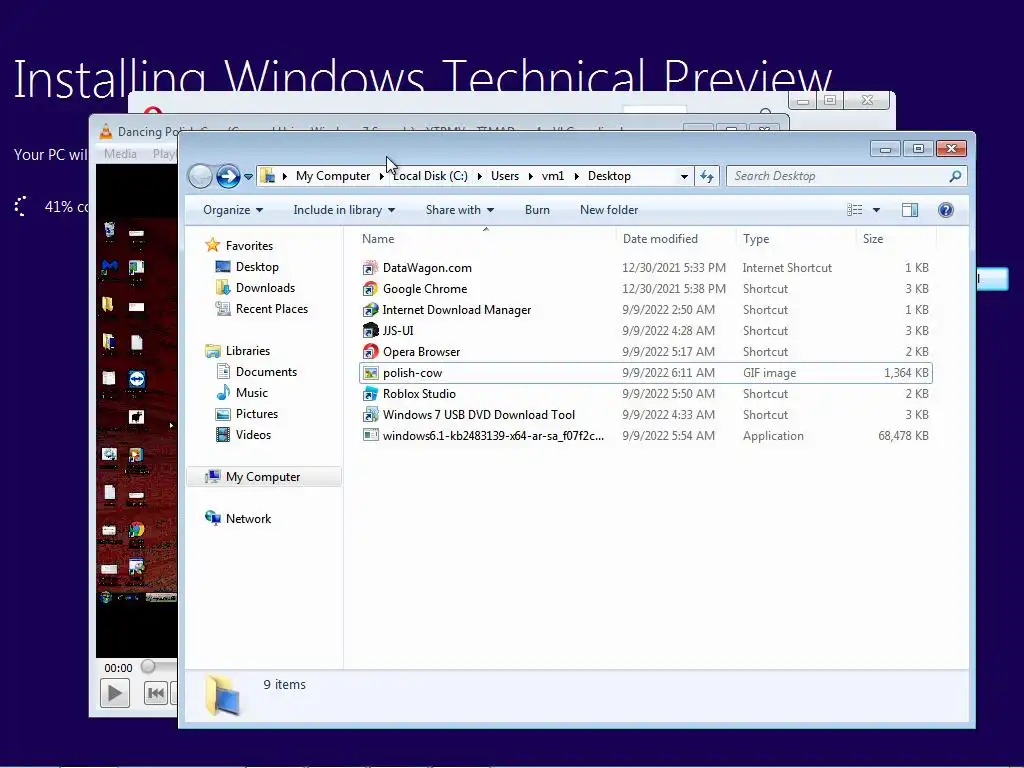
Task: Select My Computer in navigation pane
Action: (x=263, y=477)
